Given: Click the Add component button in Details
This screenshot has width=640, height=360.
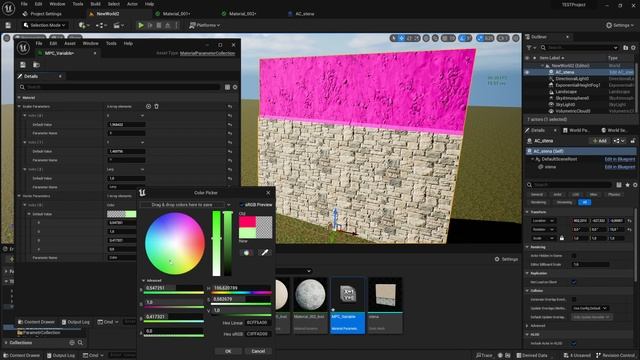Looking at the screenshot, I should [599, 141].
